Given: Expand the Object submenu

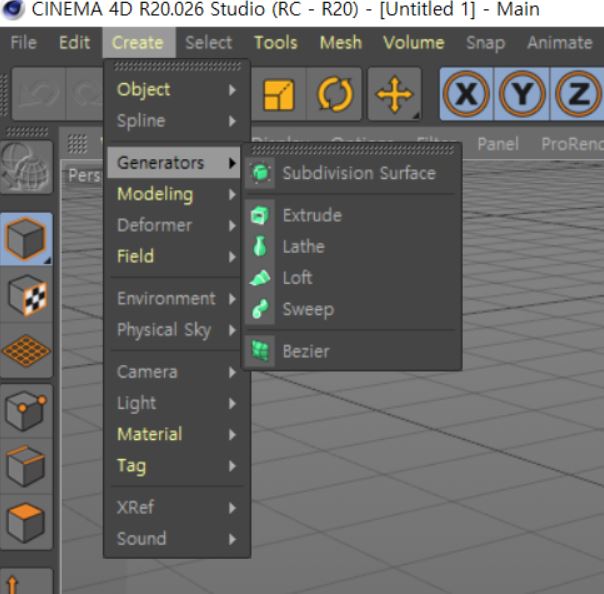Looking at the screenshot, I should click(x=177, y=90).
